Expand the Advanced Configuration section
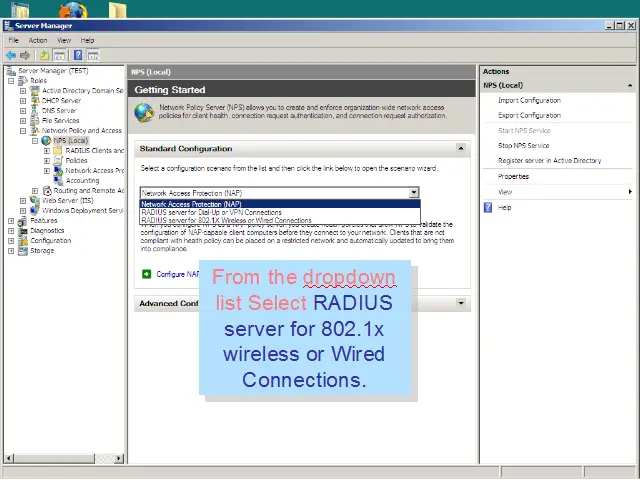This screenshot has width=640, height=480. click(x=461, y=303)
